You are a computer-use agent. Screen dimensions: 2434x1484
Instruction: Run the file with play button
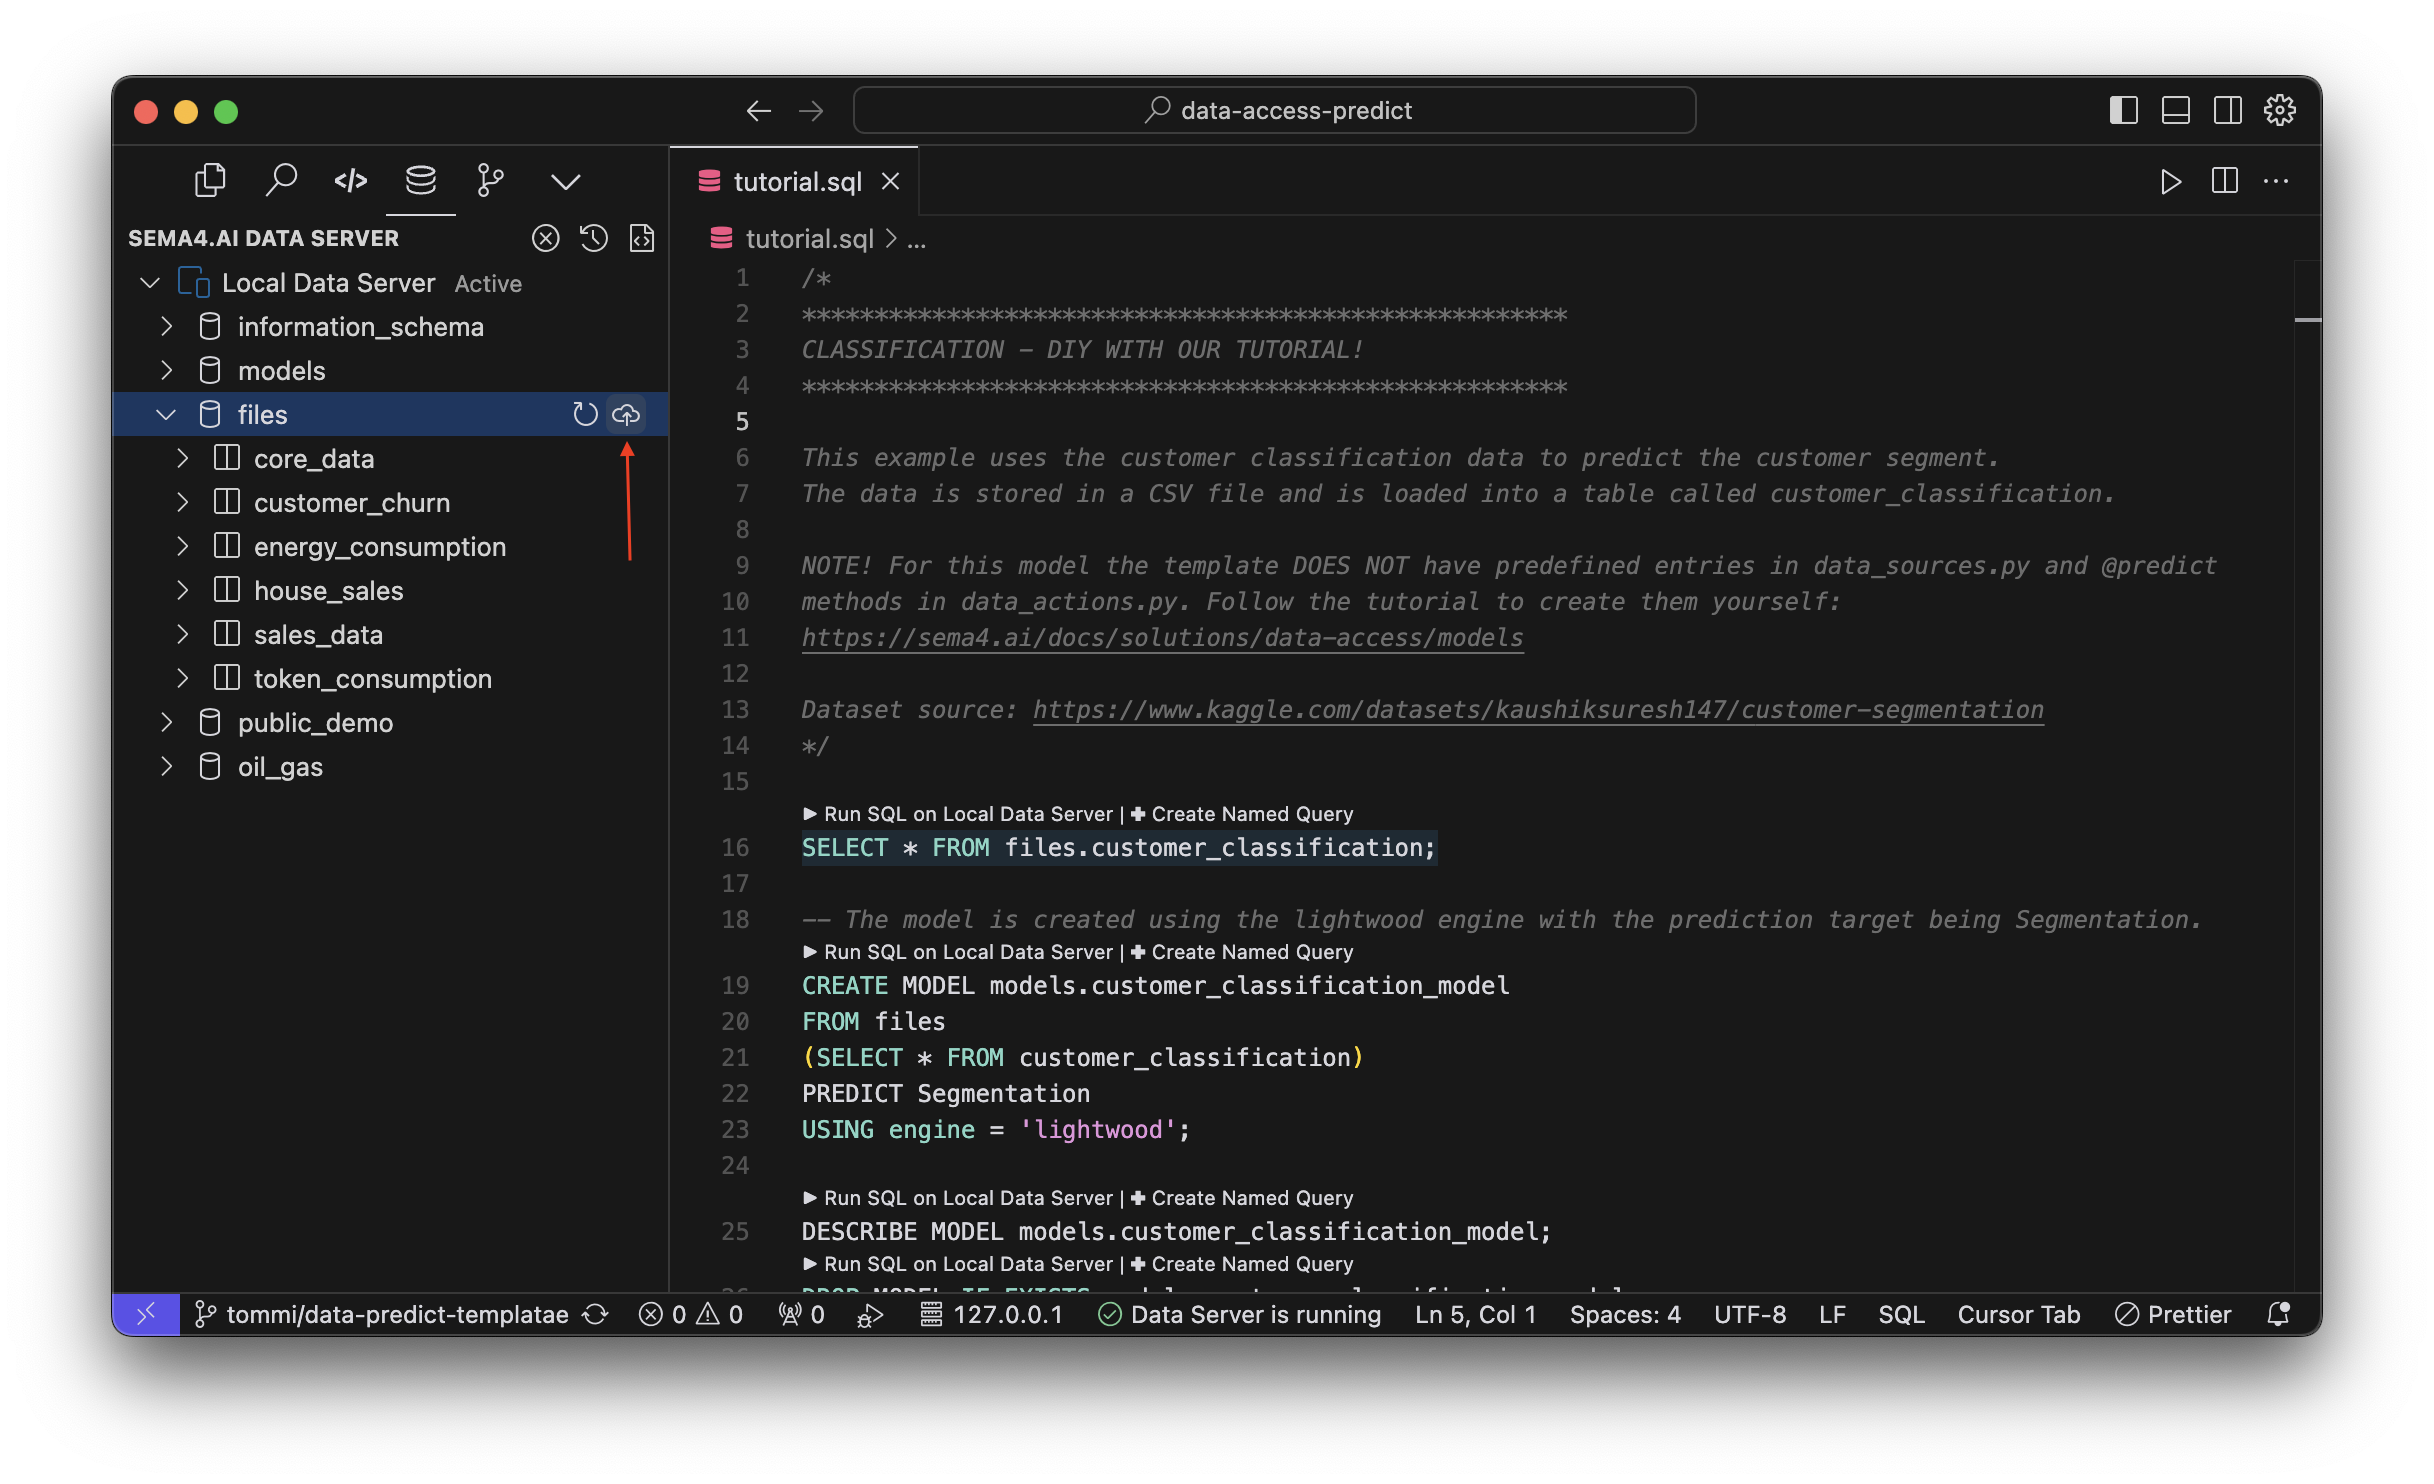pyautogui.click(x=2169, y=181)
